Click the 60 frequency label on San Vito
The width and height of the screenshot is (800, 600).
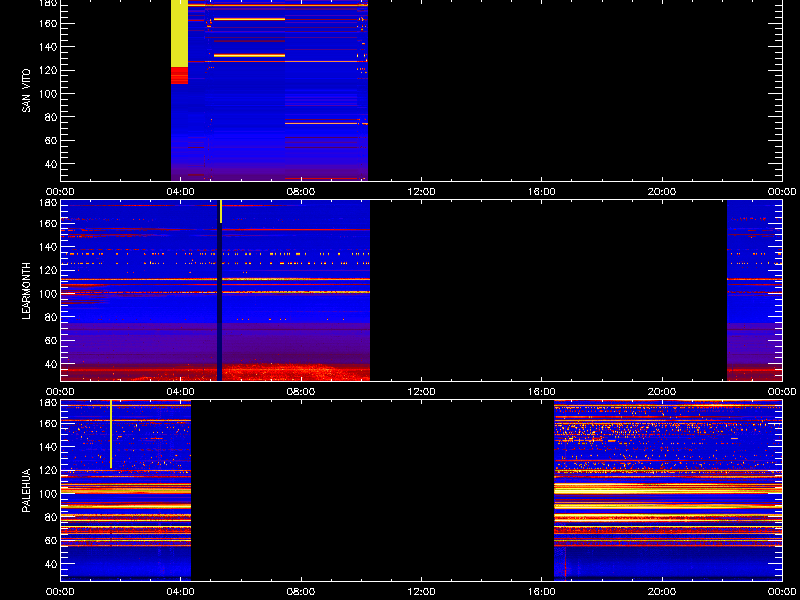[x=52, y=140]
